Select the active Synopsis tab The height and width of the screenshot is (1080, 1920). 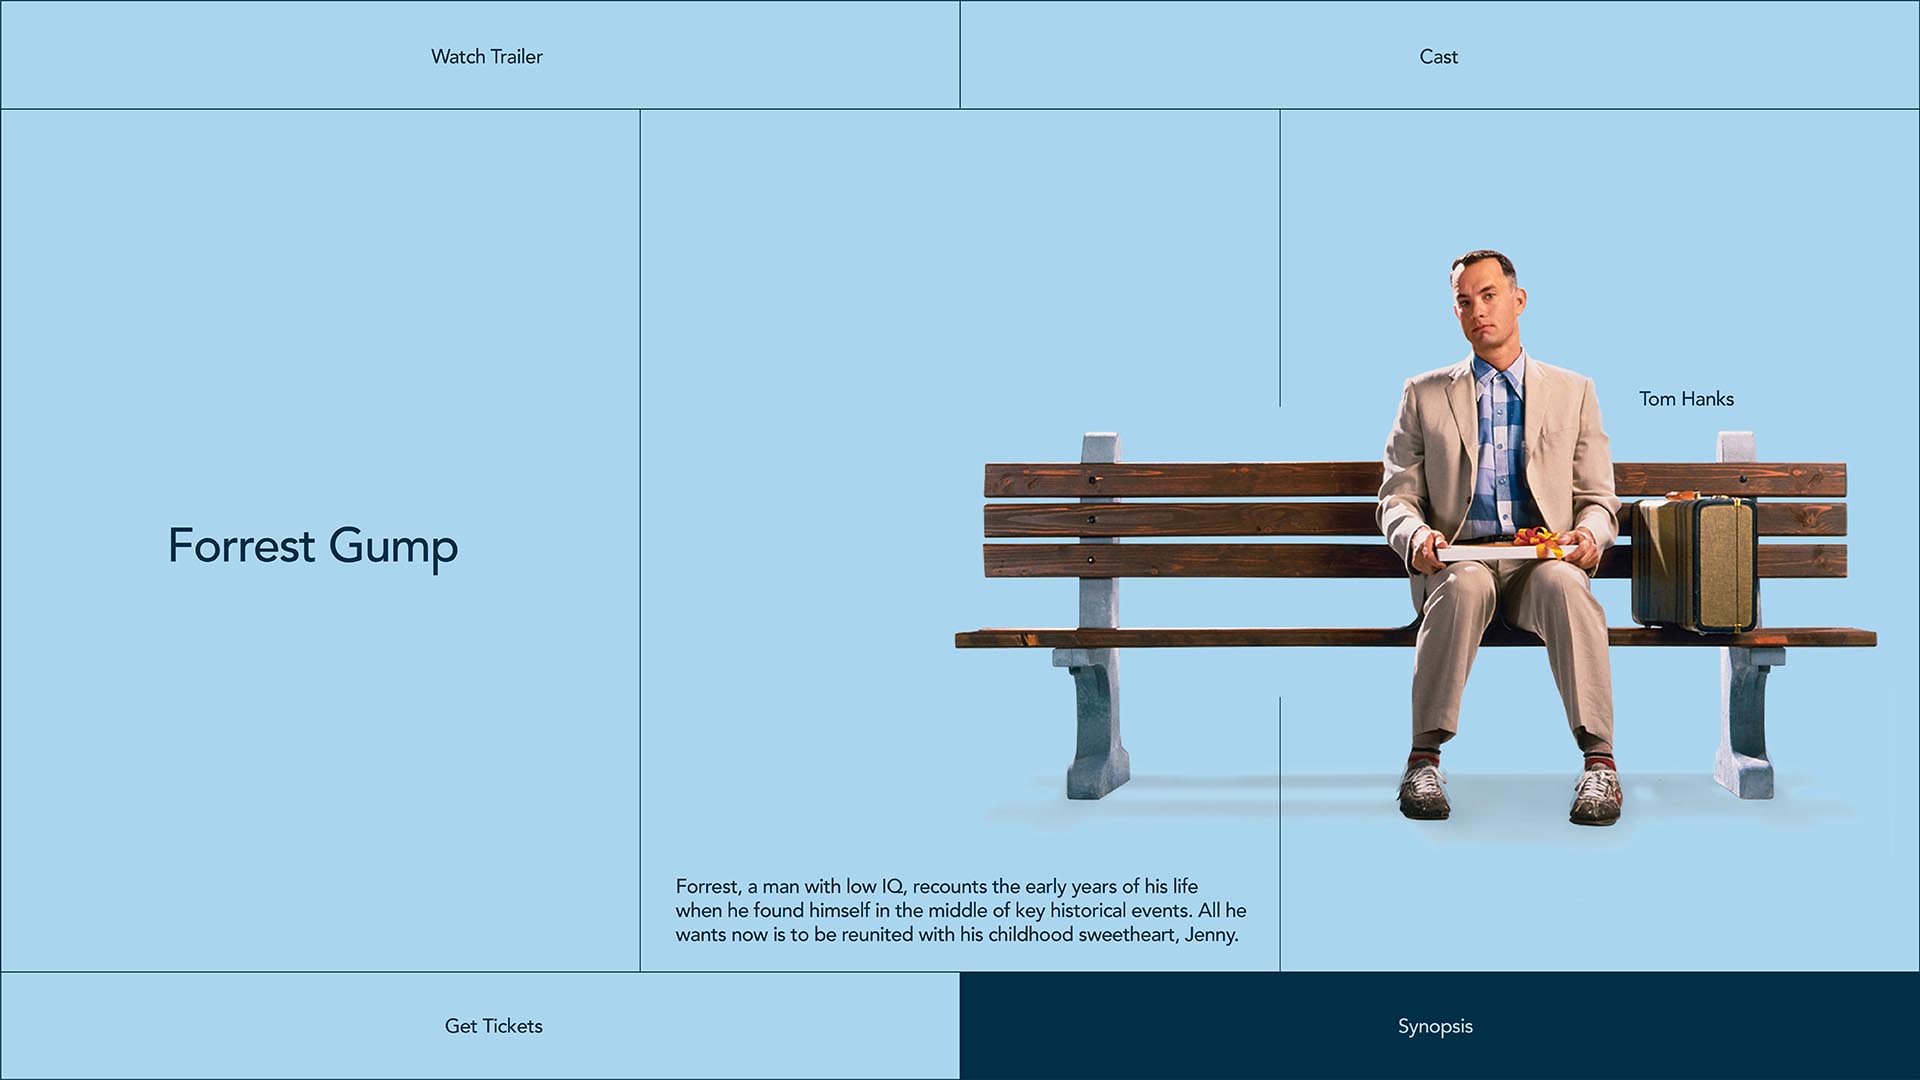point(1439,1026)
